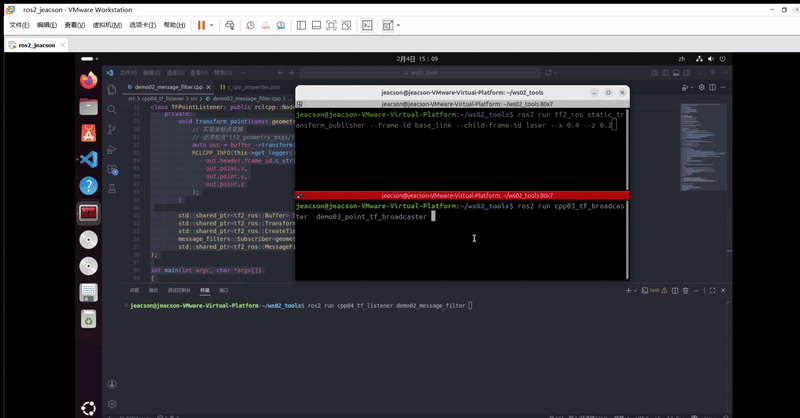Open dropdown next to stretch guest icon

pos(398,25)
